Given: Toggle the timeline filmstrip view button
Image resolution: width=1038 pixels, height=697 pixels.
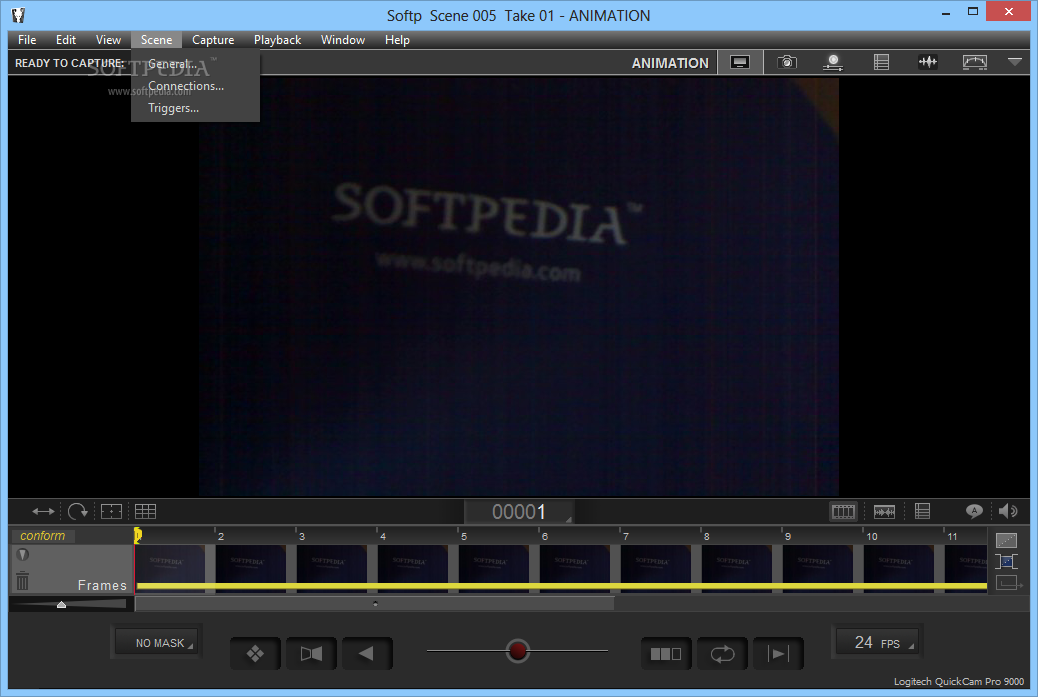Looking at the screenshot, I should point(843,511).
